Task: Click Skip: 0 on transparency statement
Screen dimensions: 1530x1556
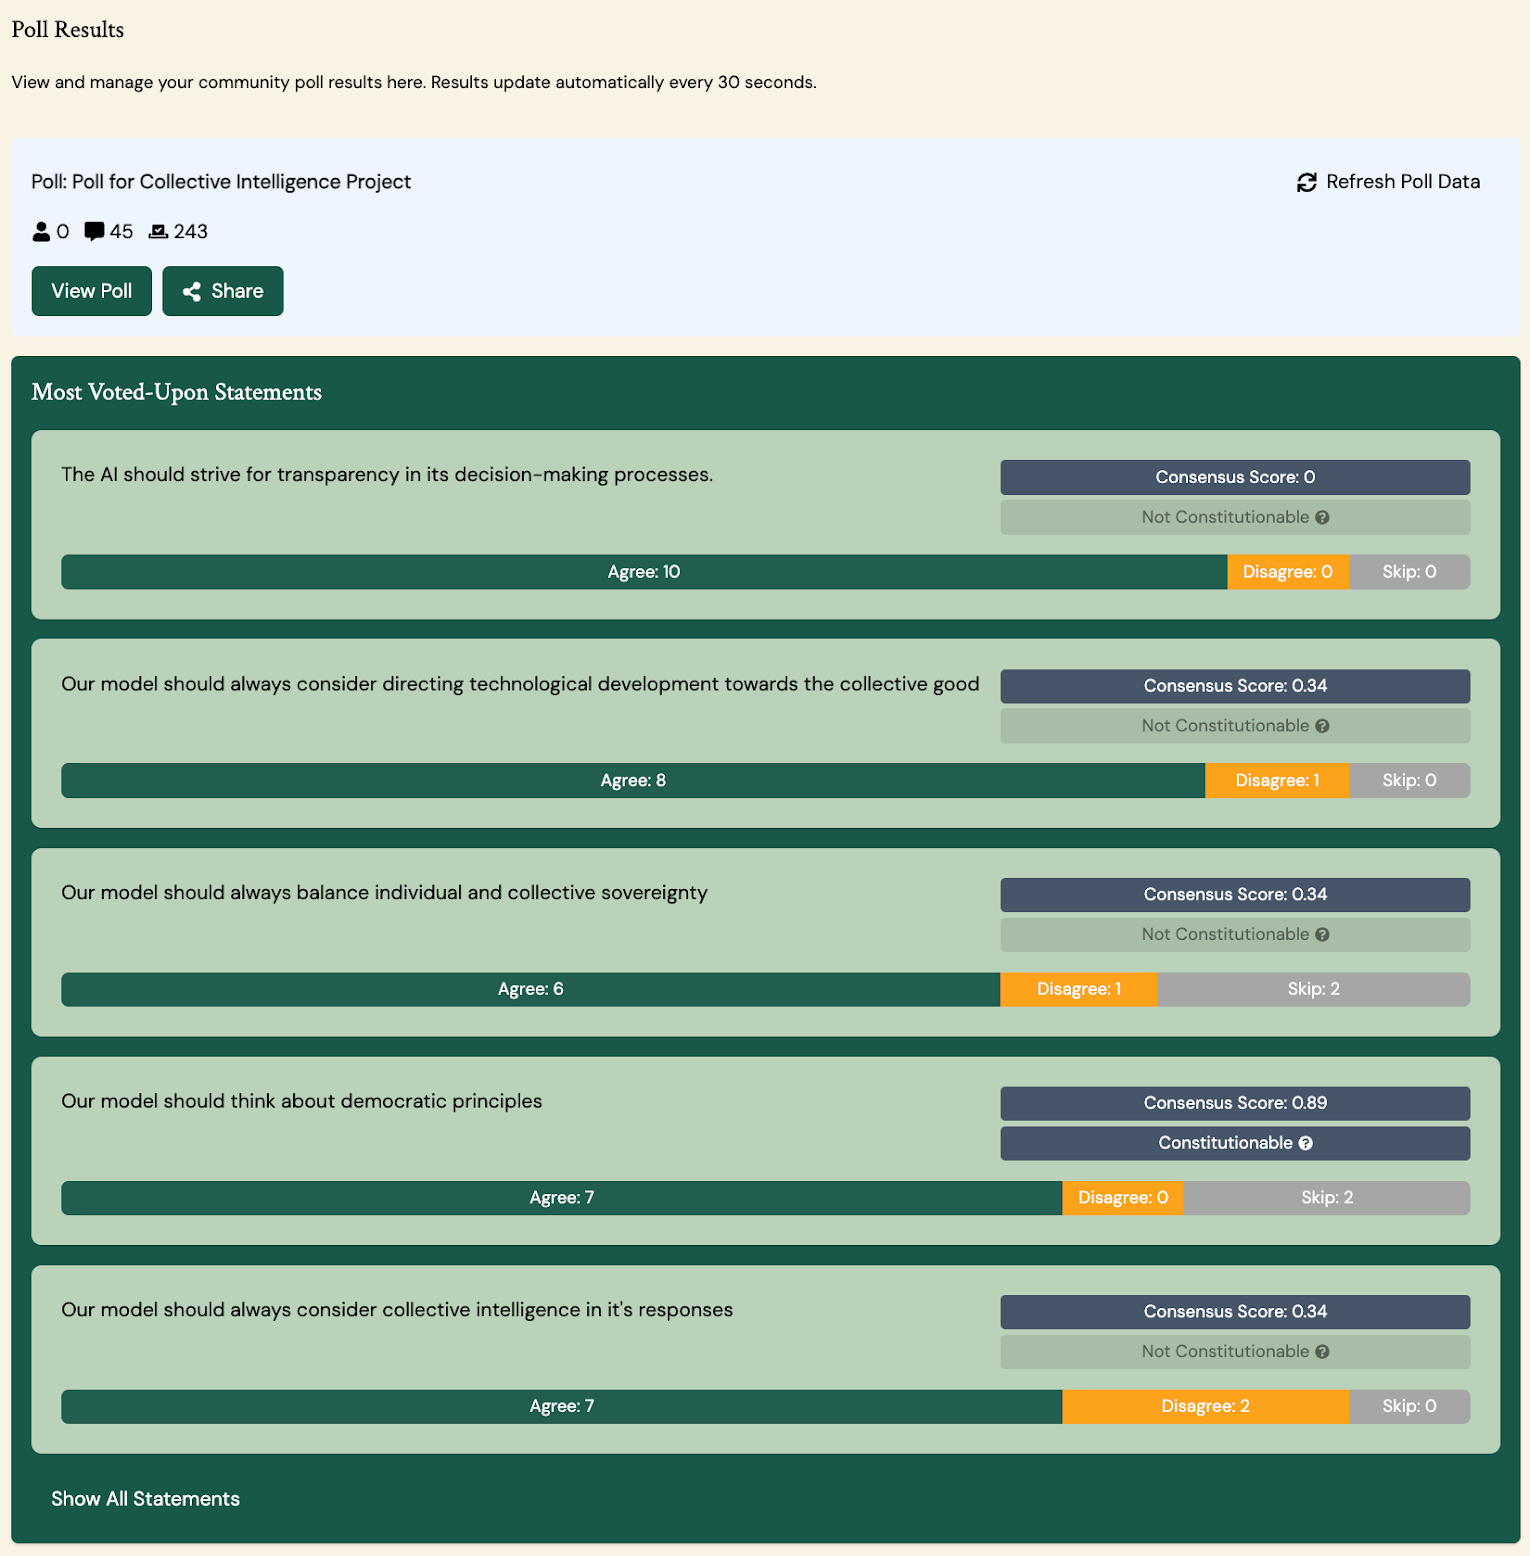Action: pyautogui.click(x=1410, y=572)
